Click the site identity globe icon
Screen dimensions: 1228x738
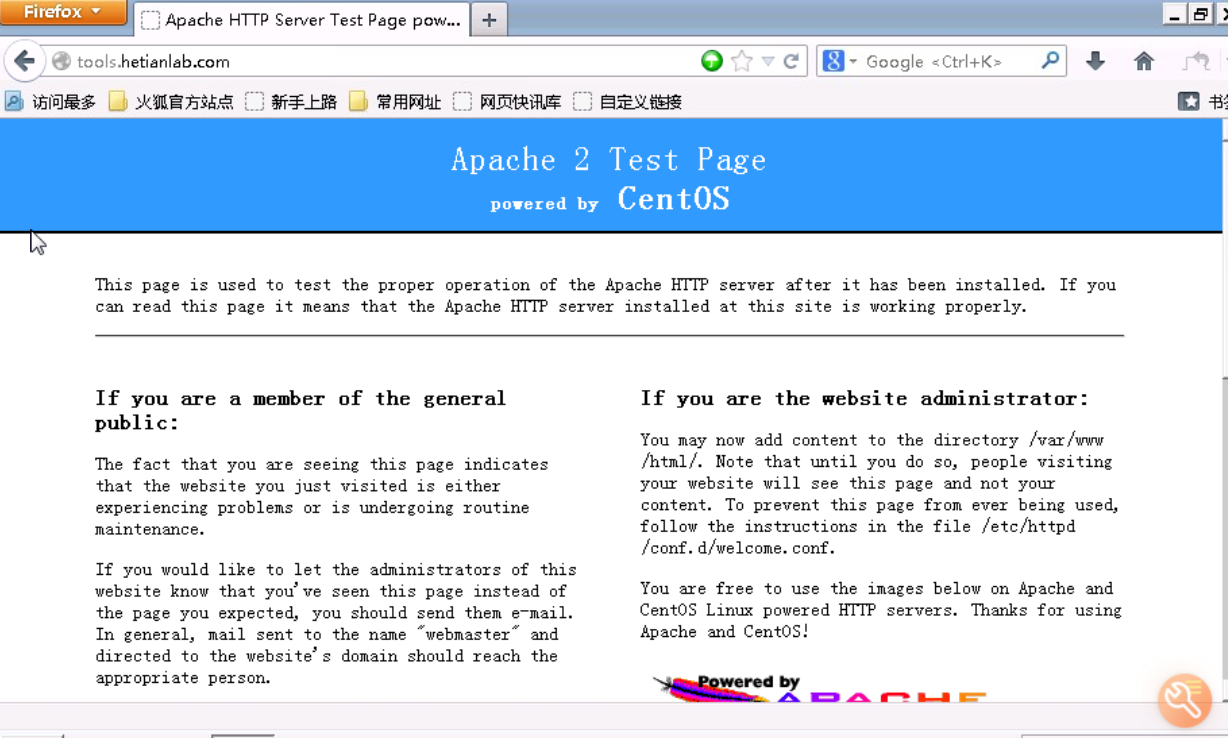61,61
